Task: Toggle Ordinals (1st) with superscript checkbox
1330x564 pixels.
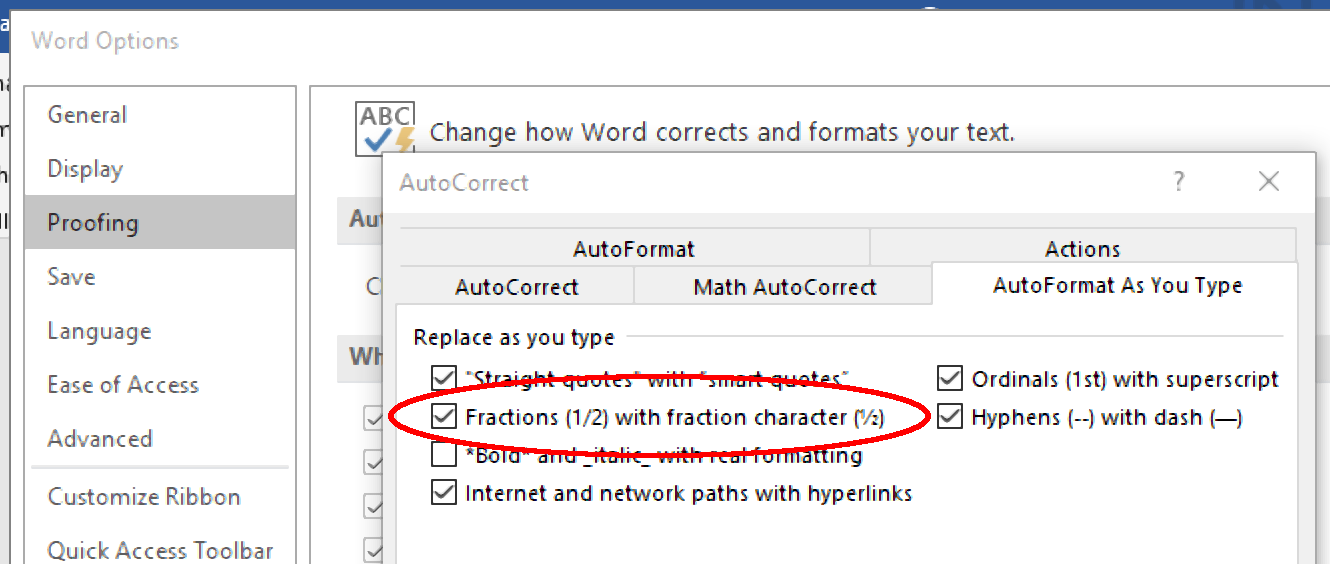Action: 949,379
